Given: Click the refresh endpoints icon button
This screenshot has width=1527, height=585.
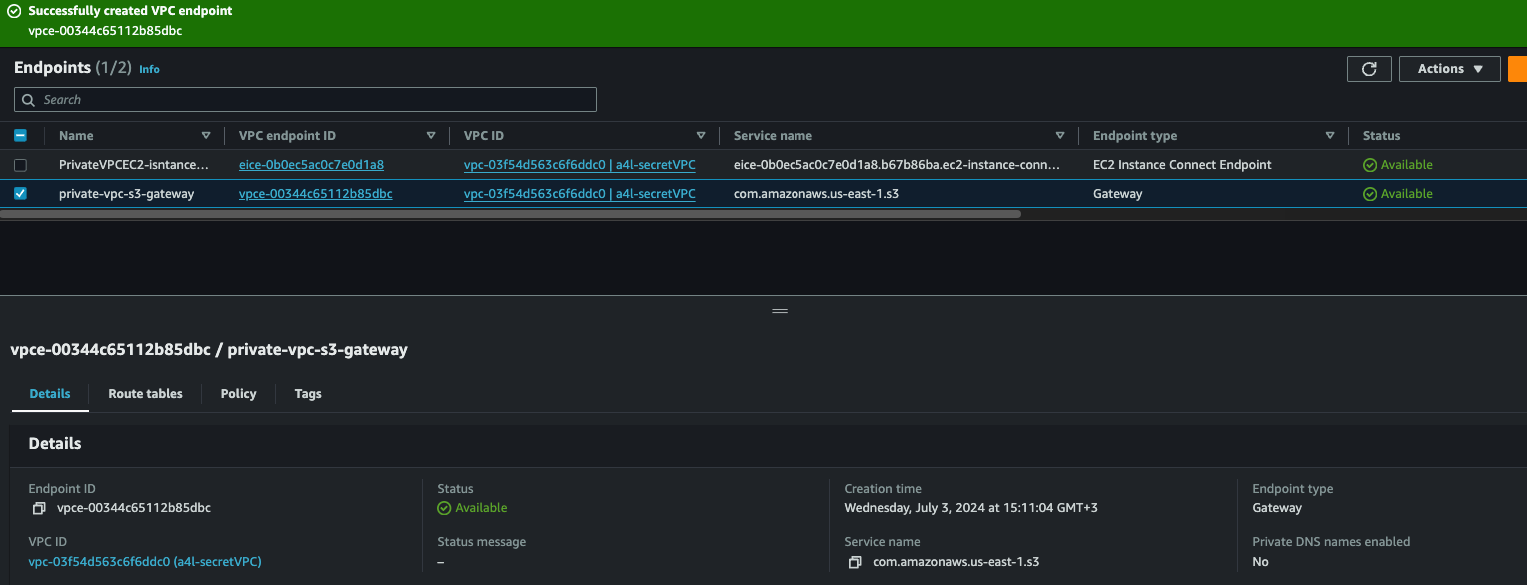Looking at the screenshot, I should [1369, 69].
